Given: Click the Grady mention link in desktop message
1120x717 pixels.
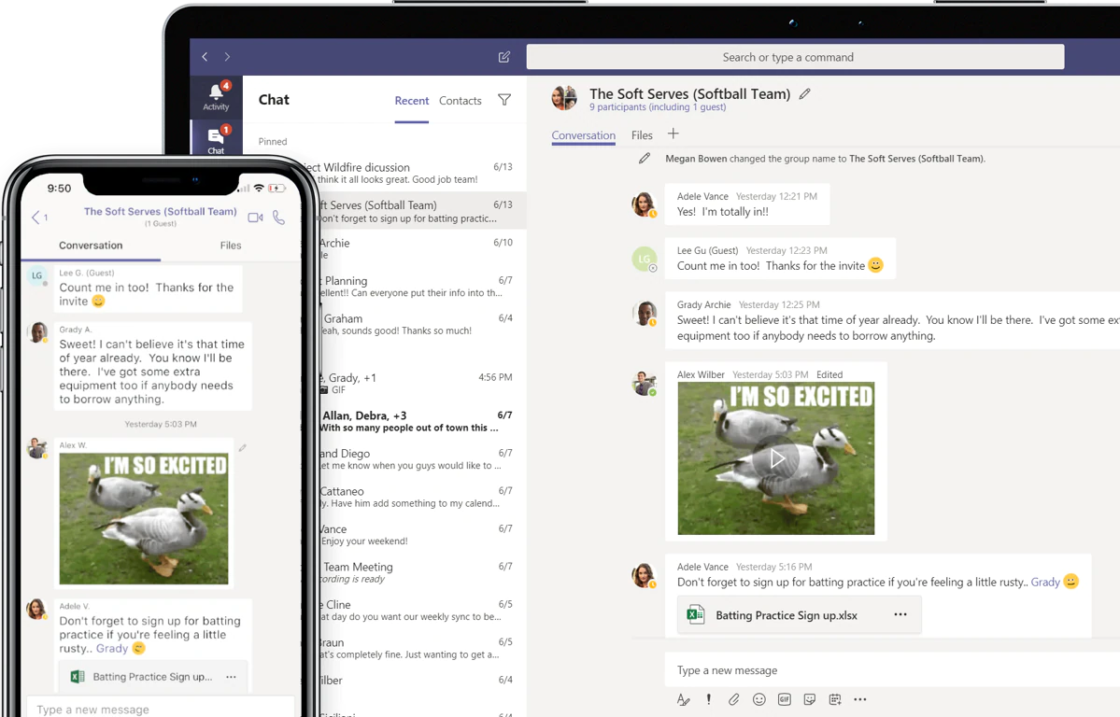Looking at the screenshot, I should (x=1045, y=582).
